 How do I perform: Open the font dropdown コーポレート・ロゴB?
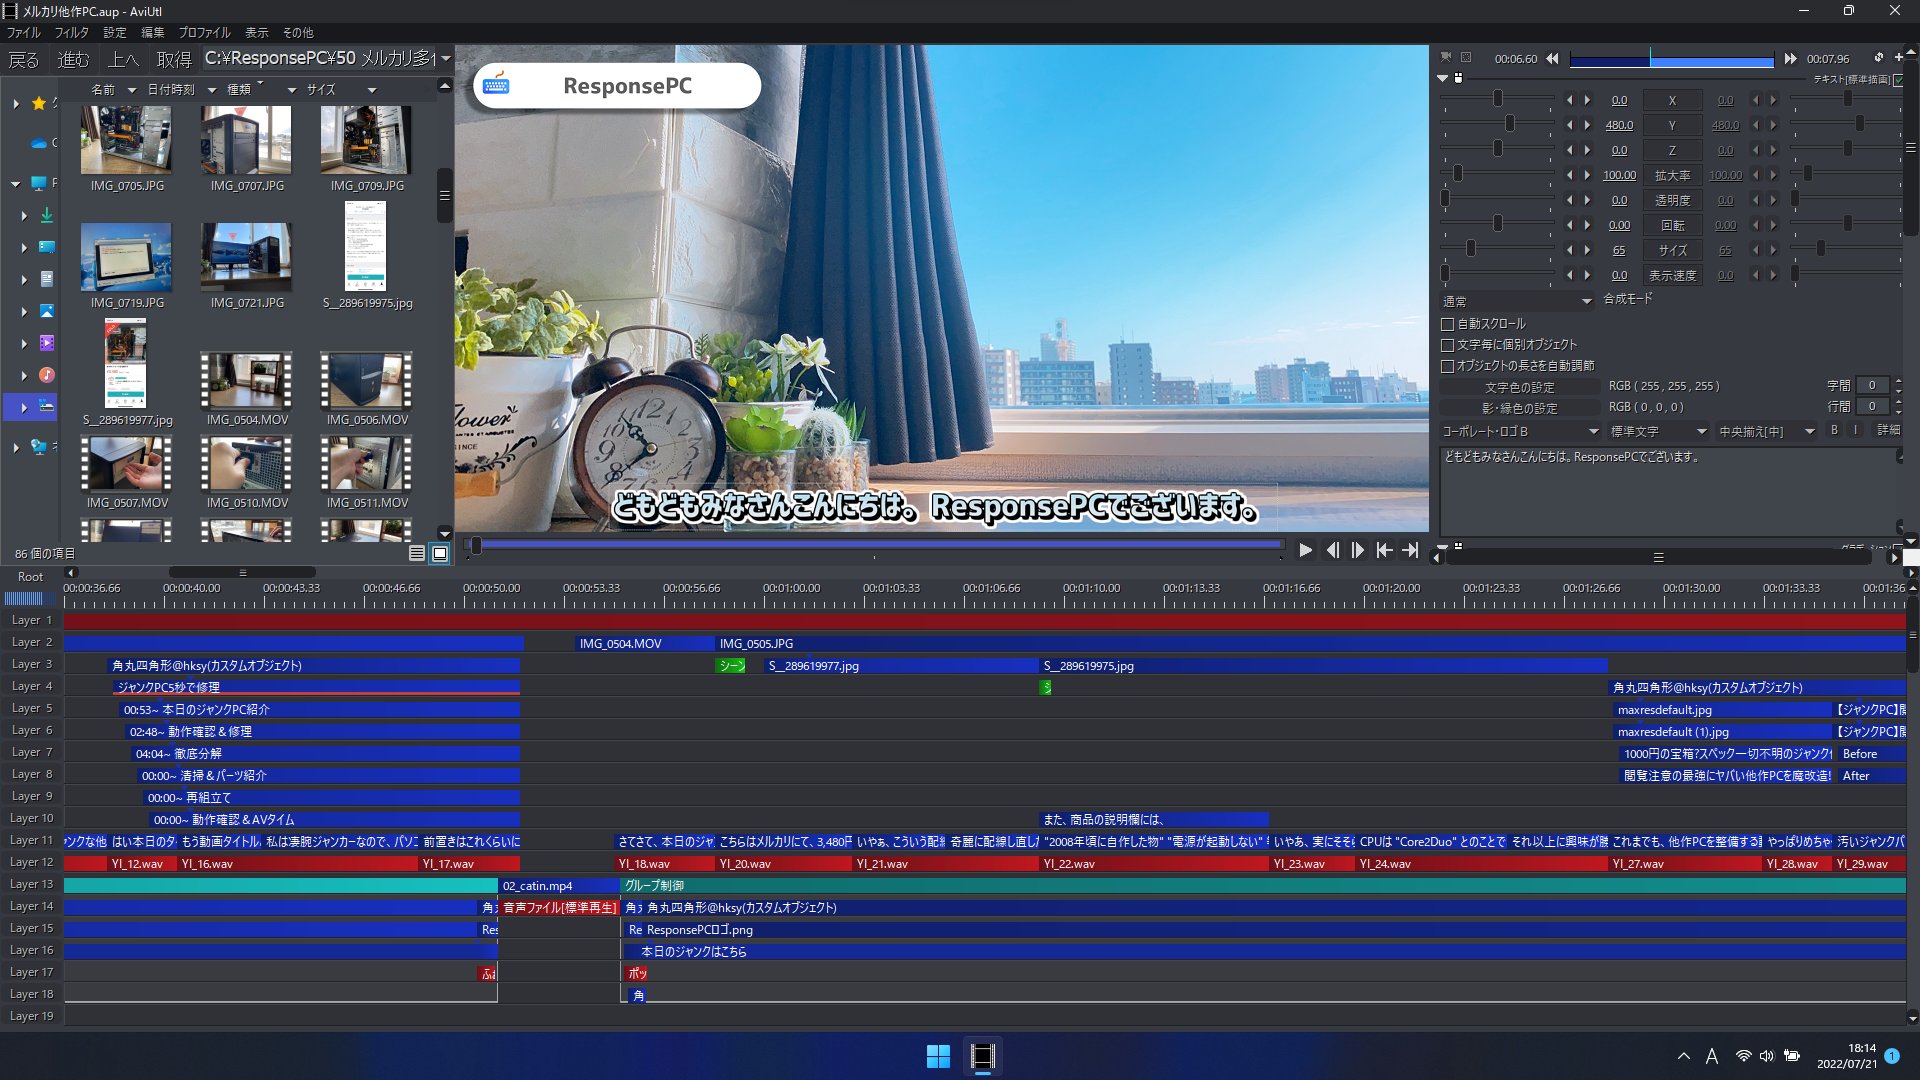[1520, 431]
